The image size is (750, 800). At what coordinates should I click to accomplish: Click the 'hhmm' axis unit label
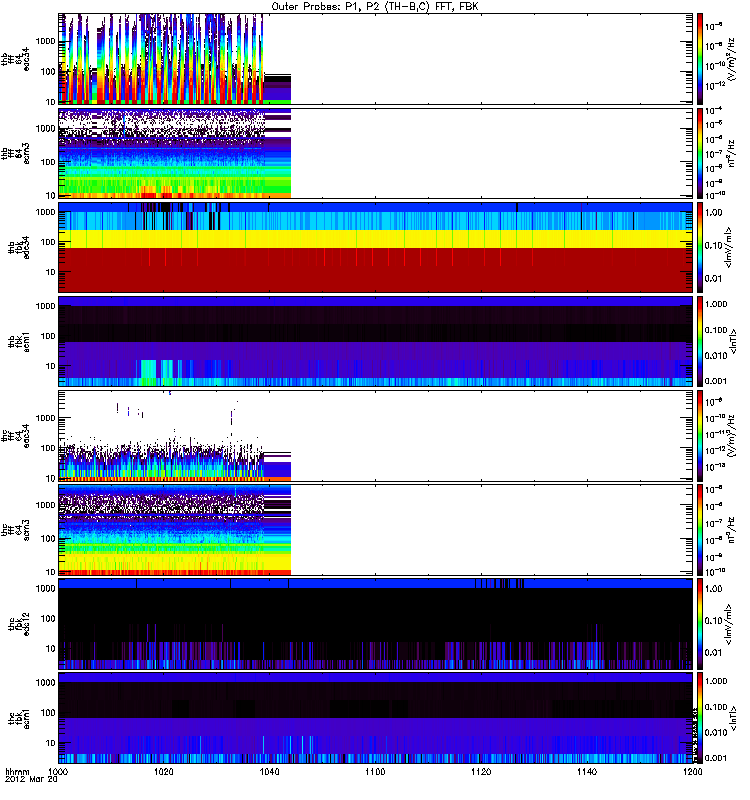pos(16,773)
